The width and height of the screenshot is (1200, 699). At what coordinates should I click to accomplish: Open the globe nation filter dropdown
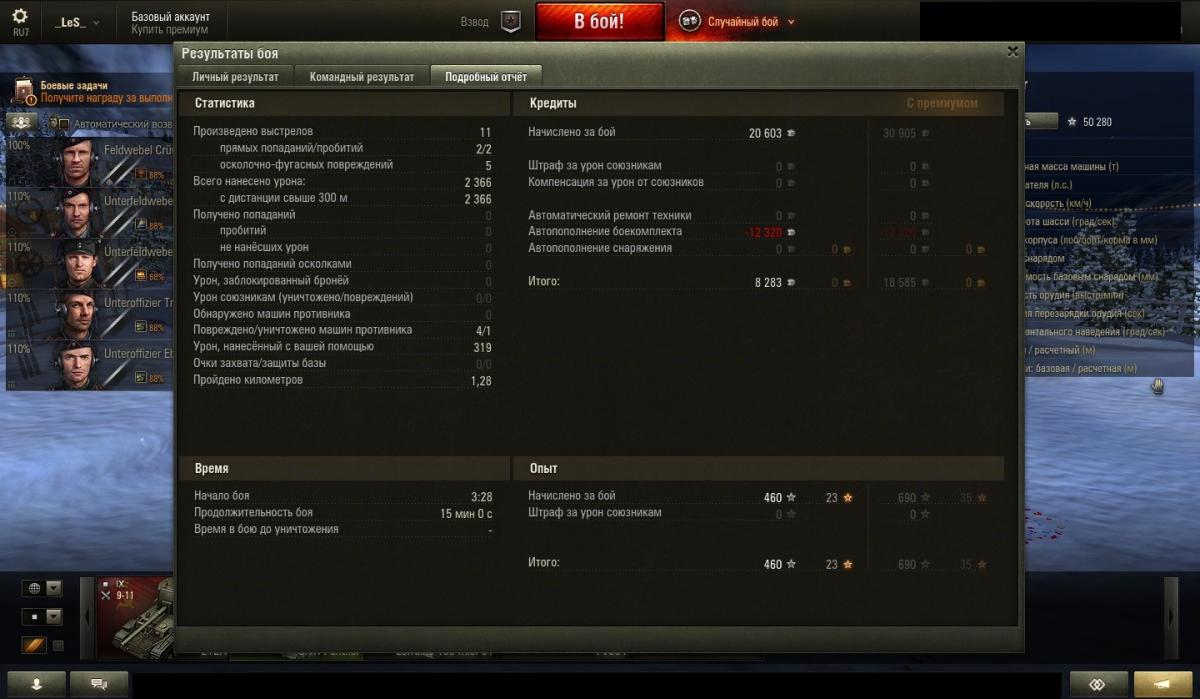pos(43,588)
